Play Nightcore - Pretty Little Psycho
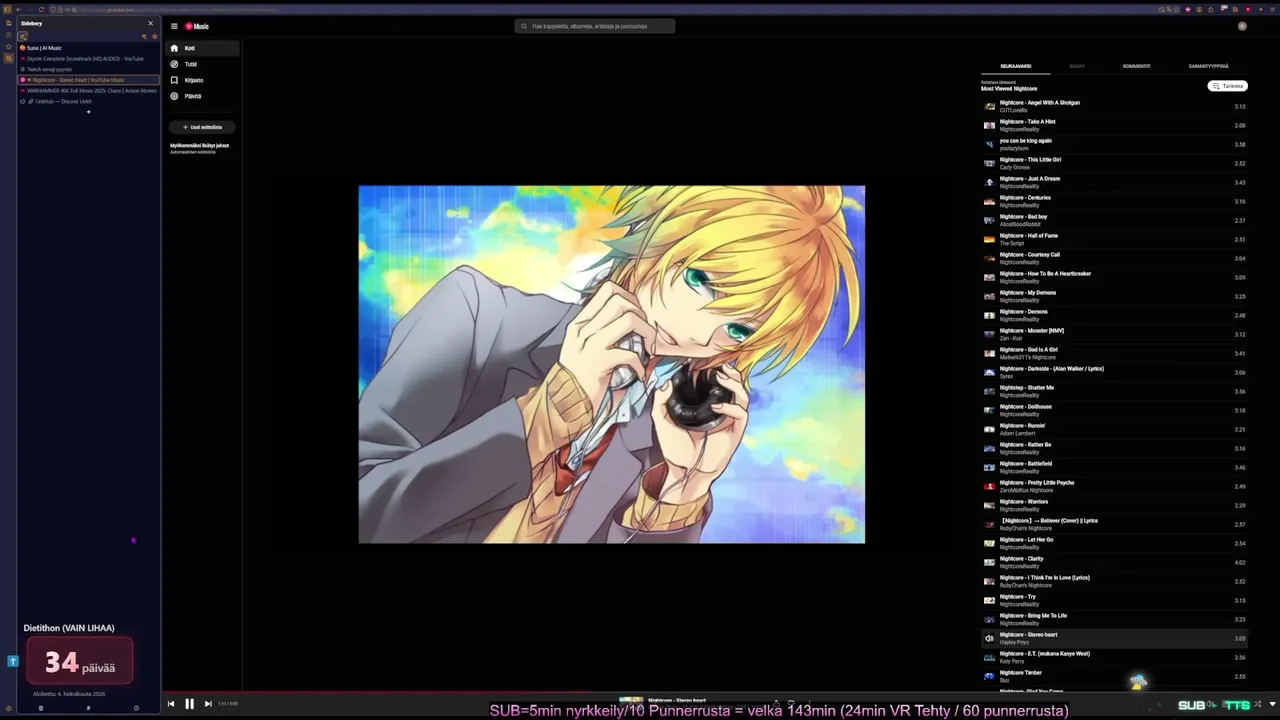 [x=1115, y=486]
